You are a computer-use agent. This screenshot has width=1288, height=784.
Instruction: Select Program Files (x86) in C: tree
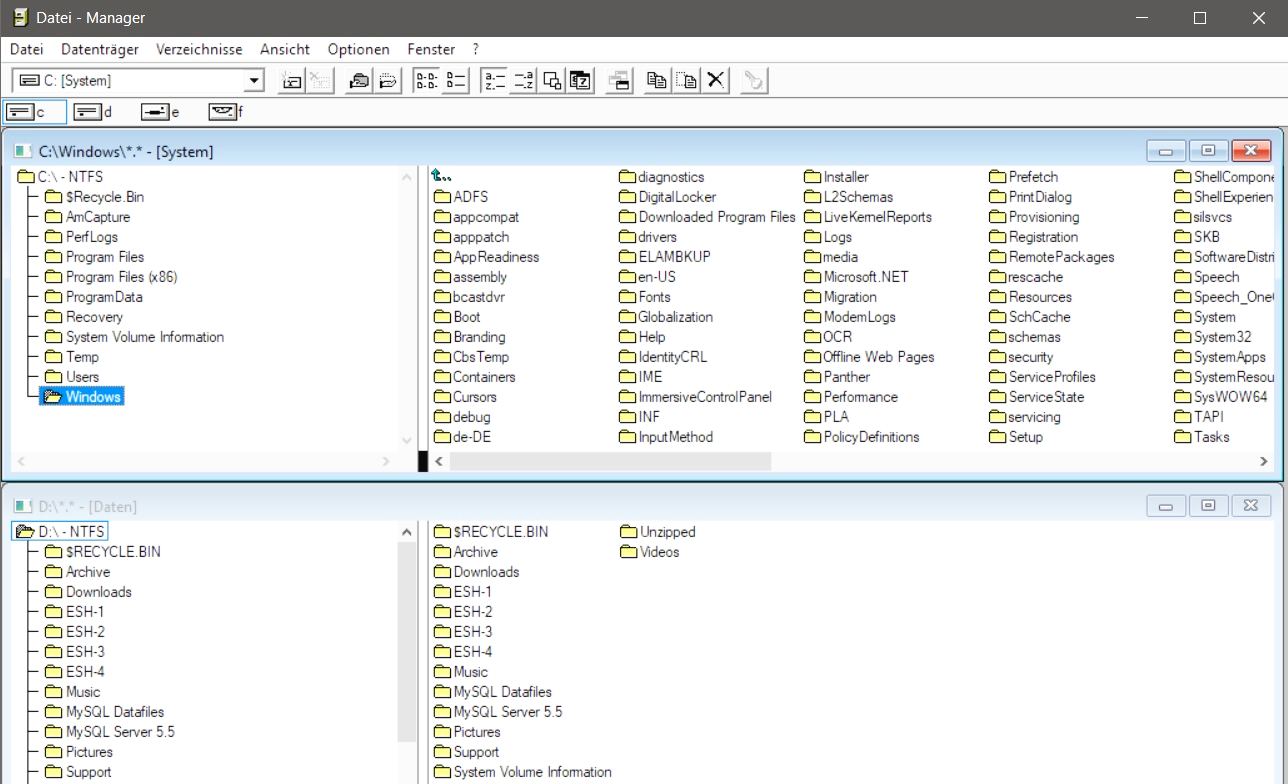[111, 277]
